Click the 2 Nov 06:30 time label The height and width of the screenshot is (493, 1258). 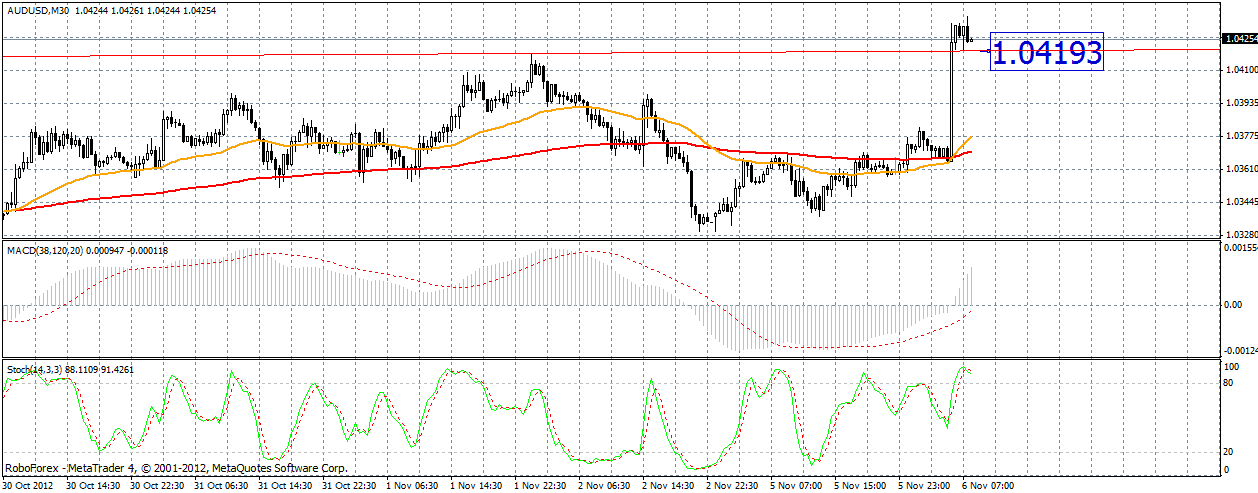(603, 485)
